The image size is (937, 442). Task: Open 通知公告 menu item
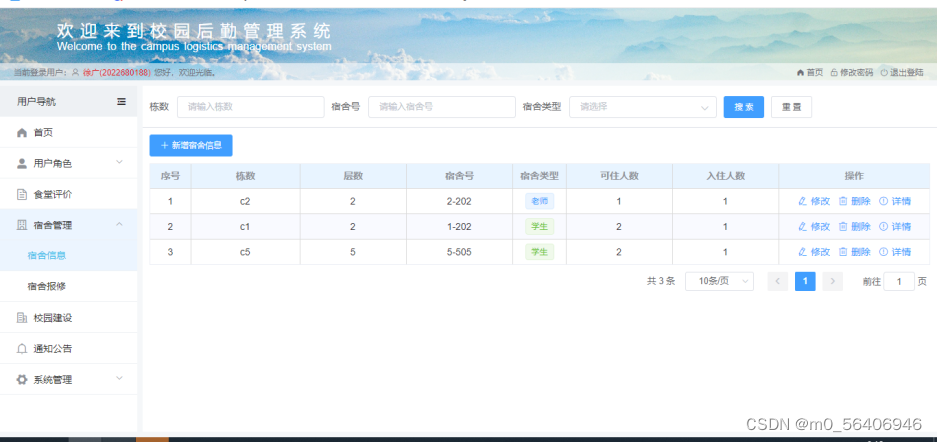pyautogui.click(x=69, y=349)
